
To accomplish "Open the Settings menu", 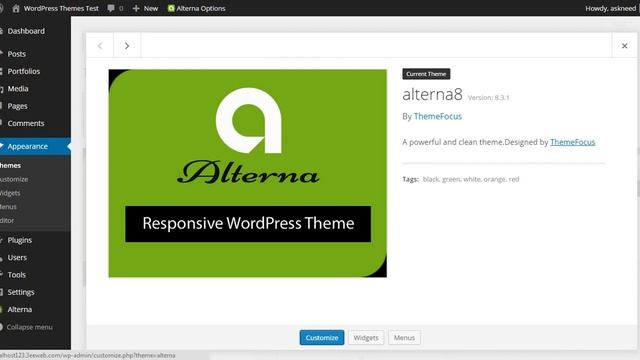I will pos(21,292).
